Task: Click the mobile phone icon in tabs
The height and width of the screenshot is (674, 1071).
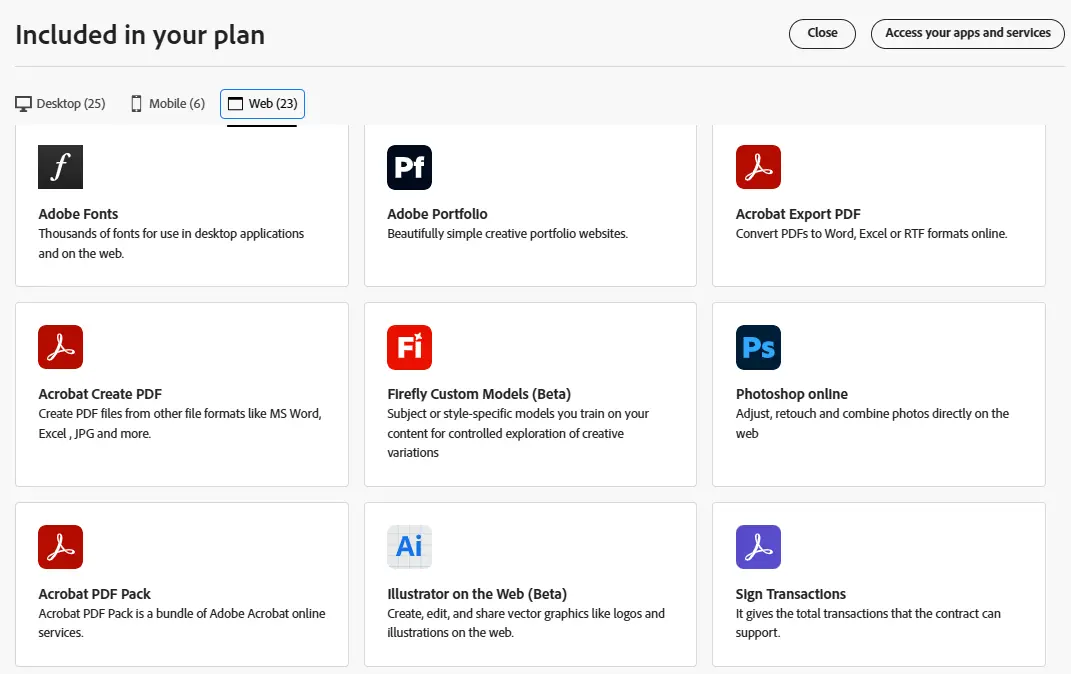Action: click(137, 104)
